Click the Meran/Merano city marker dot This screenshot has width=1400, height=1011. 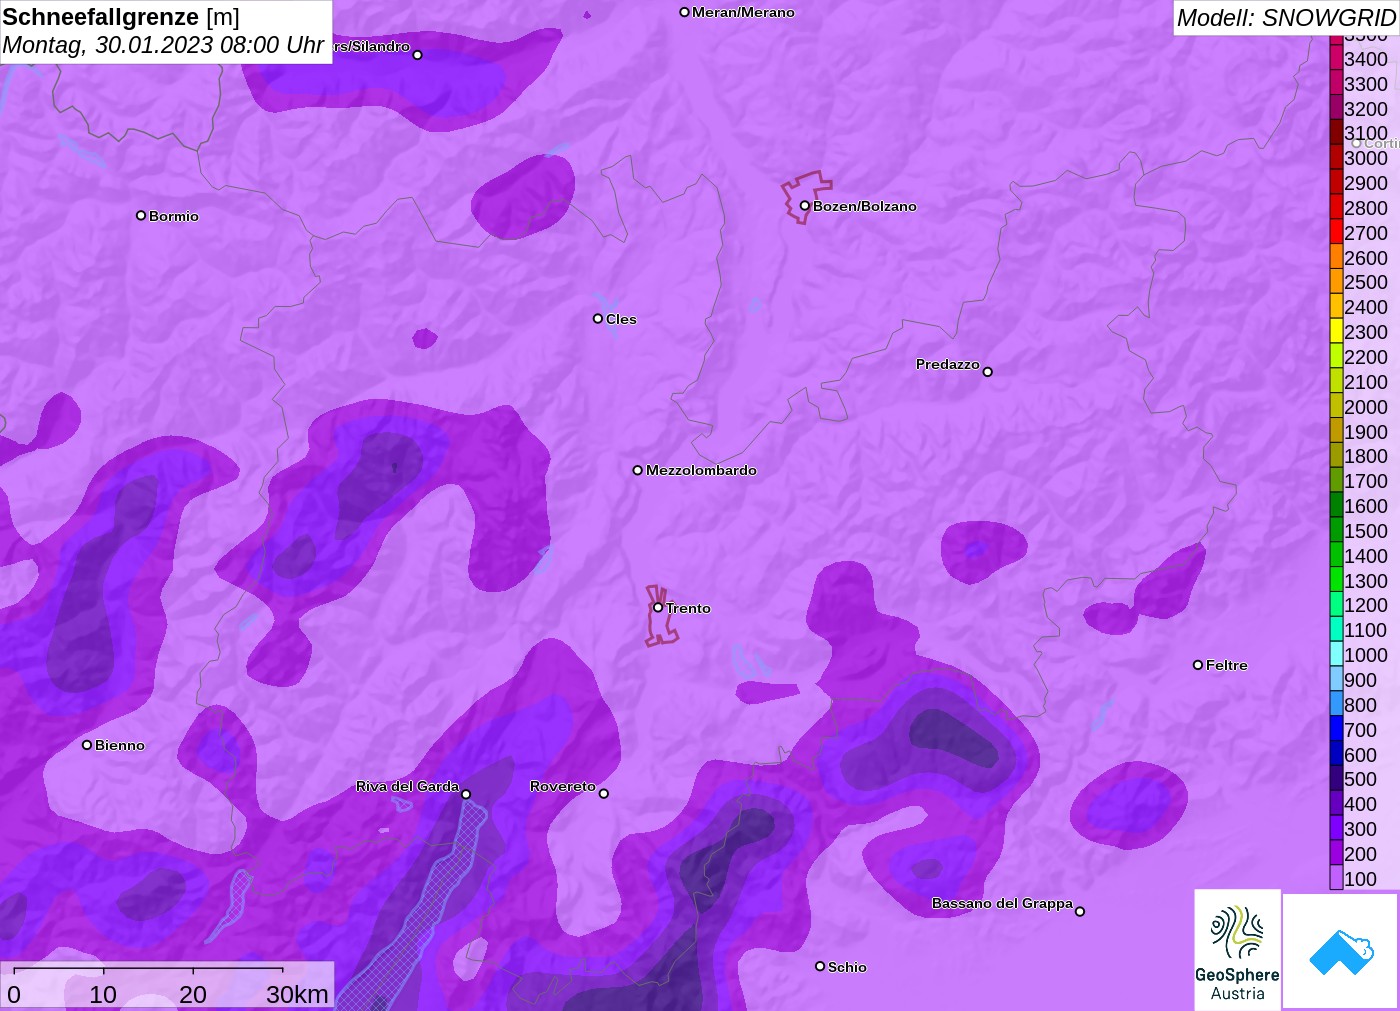tap(684, 12)
